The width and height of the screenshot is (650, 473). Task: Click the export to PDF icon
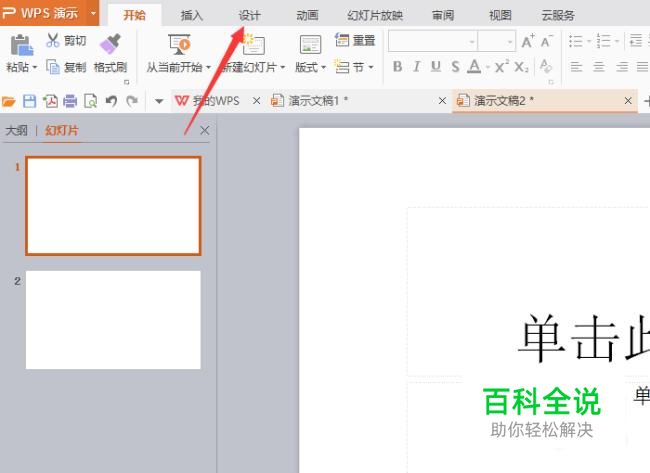click(50, 101)
